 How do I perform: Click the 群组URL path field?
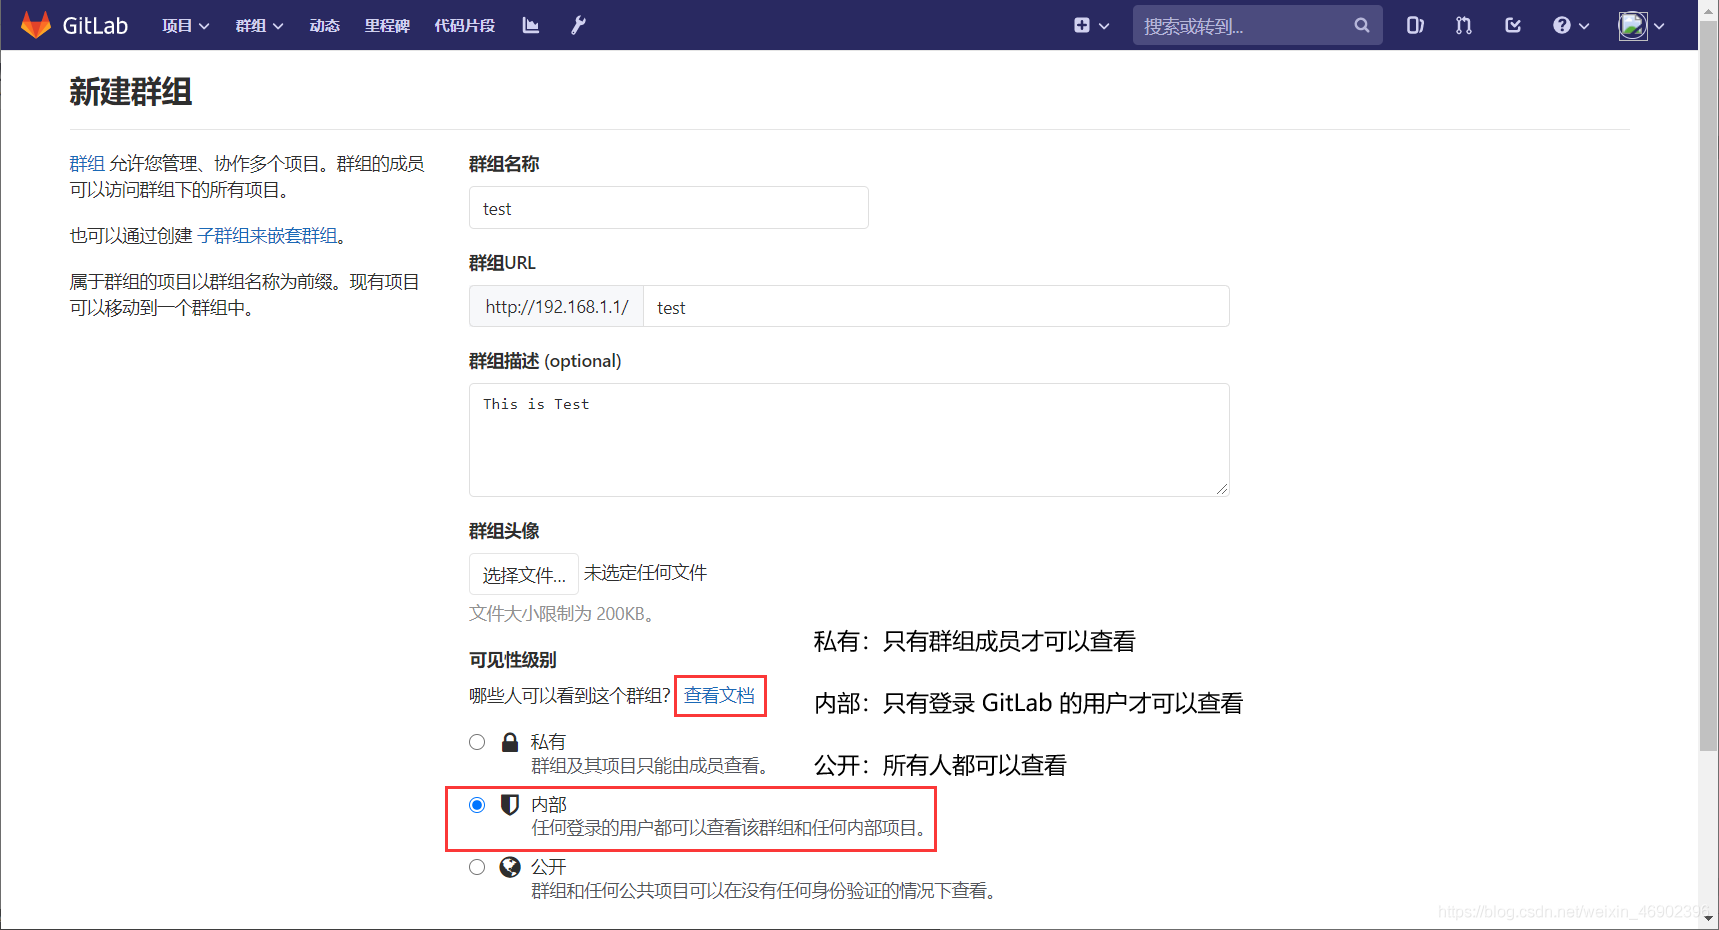pos(936,307)
